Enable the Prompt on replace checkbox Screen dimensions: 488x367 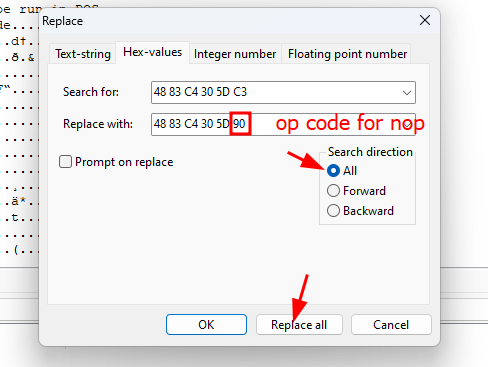coord(65,162)
